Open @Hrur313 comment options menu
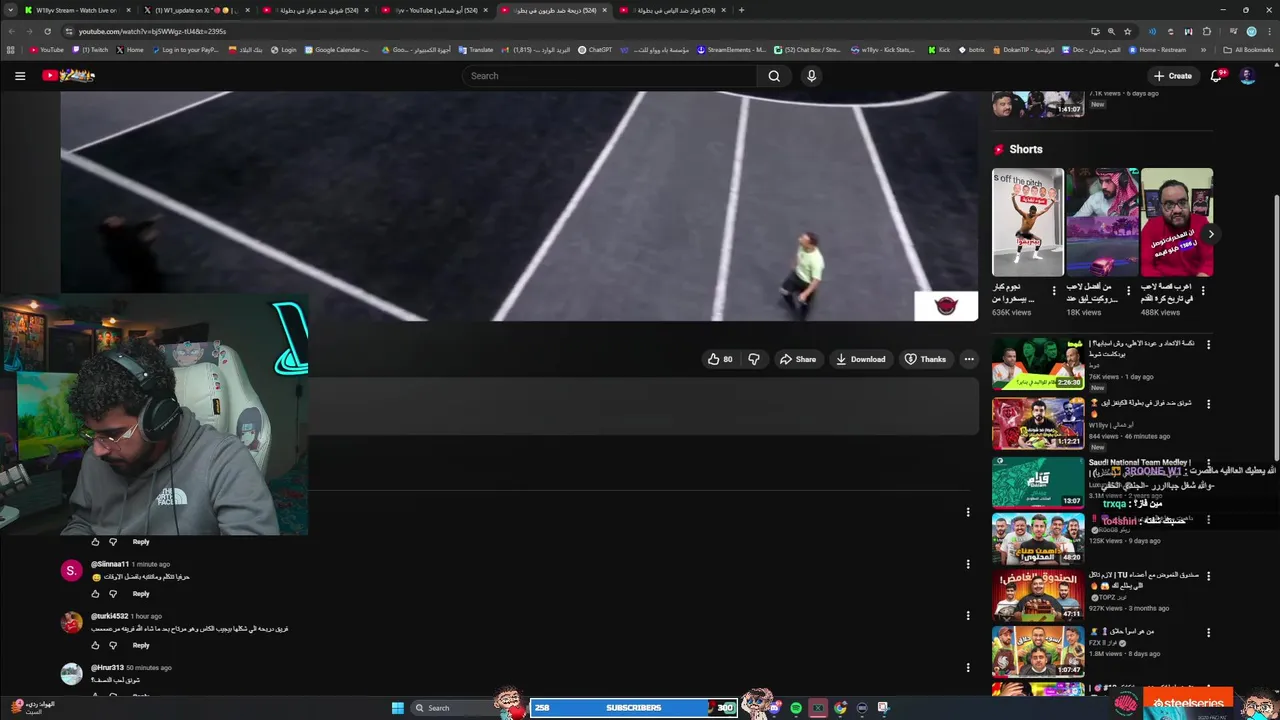 [968, 667]
